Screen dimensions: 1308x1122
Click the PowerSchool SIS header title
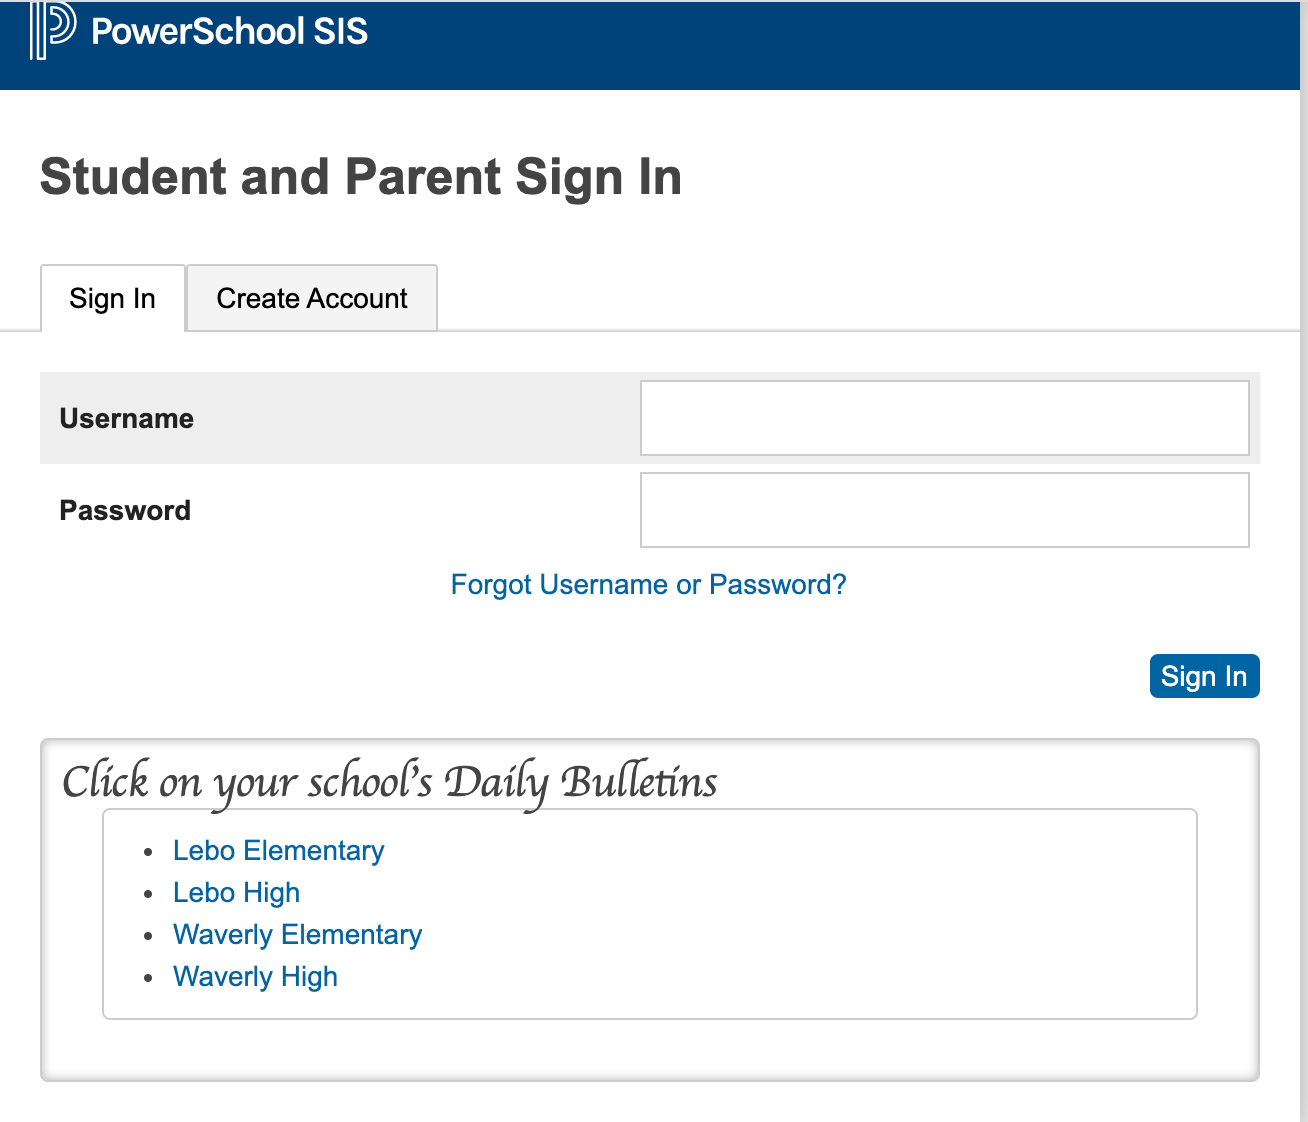coord(229,31)
